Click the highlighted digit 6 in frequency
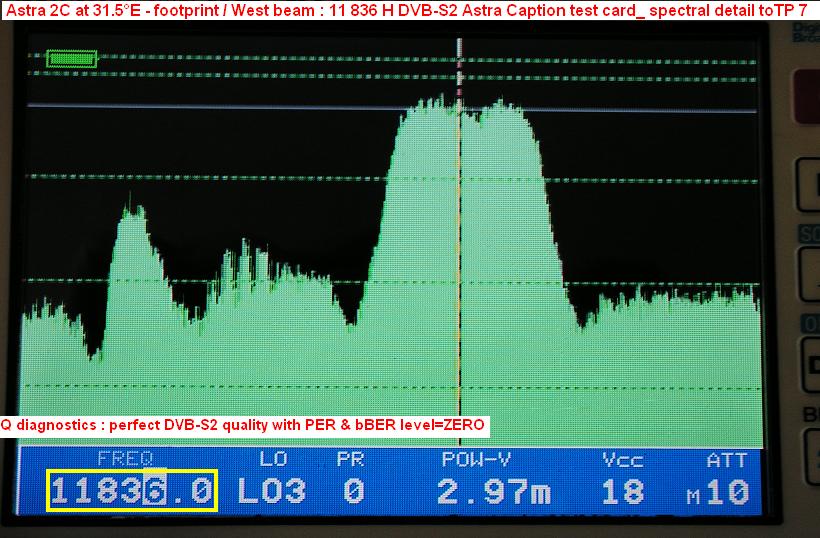This screenshot has height=538, width=820. tap(157, 491)
